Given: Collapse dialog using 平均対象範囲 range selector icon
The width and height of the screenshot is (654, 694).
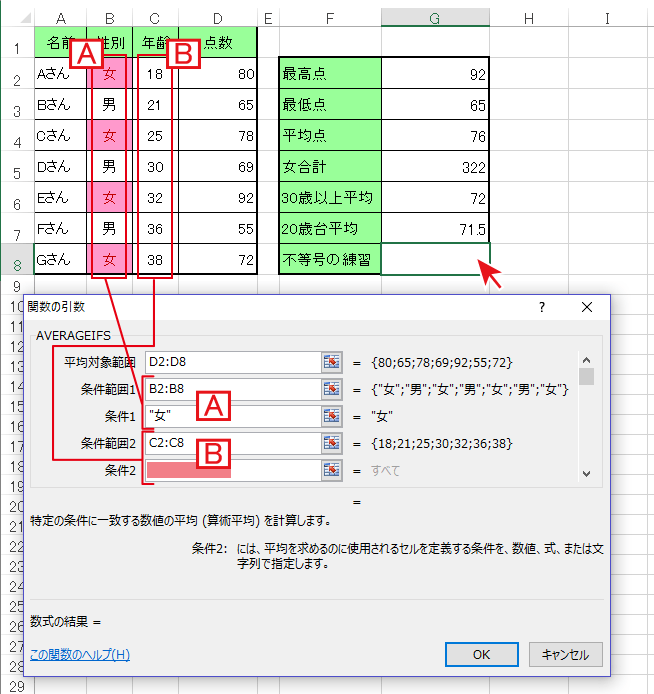Looking at the screenshot, I should (331, 362).
